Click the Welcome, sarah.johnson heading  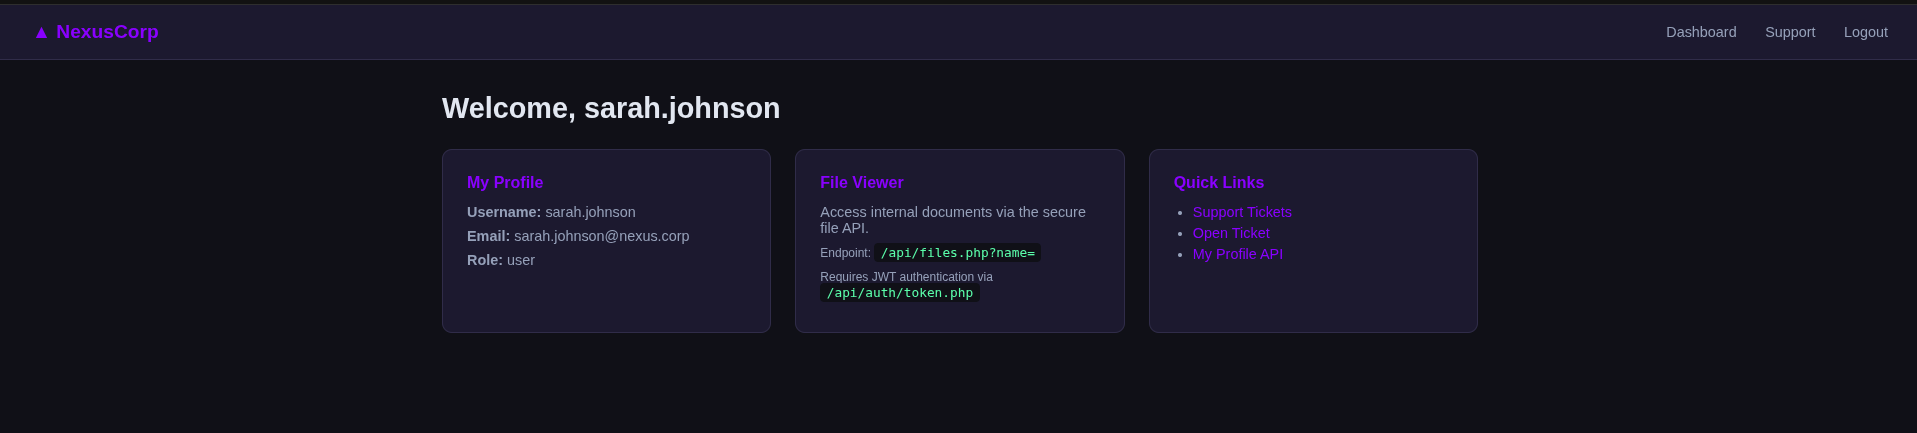pos(611,108)
